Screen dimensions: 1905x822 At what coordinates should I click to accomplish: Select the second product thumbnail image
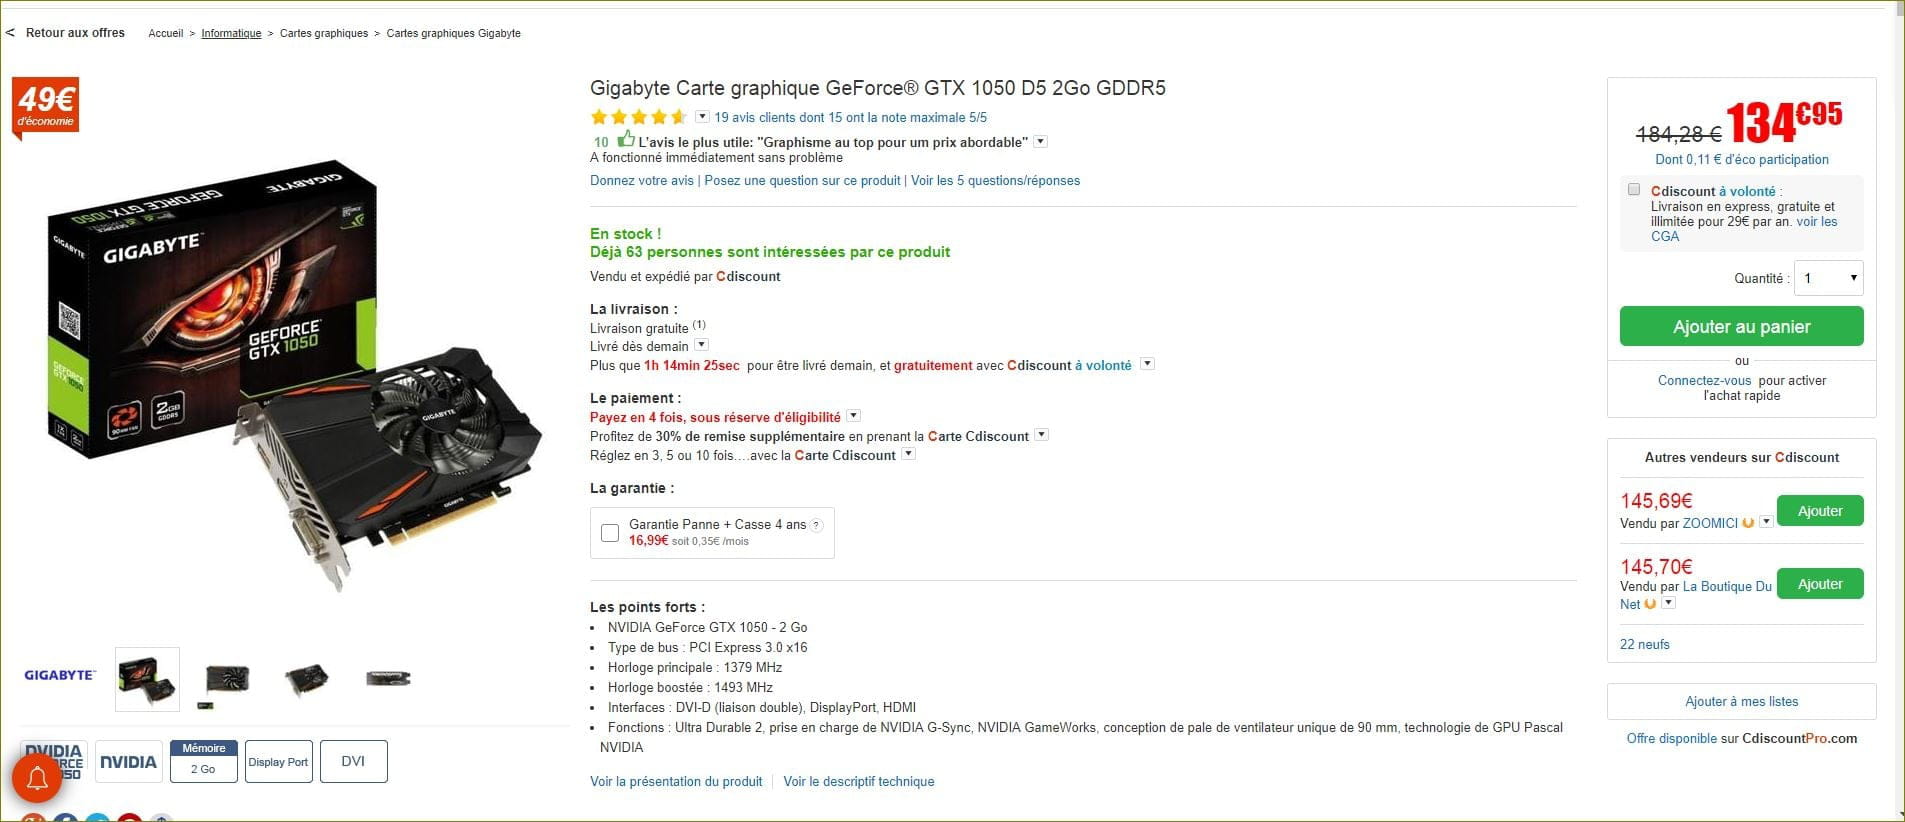coord(227,680)
